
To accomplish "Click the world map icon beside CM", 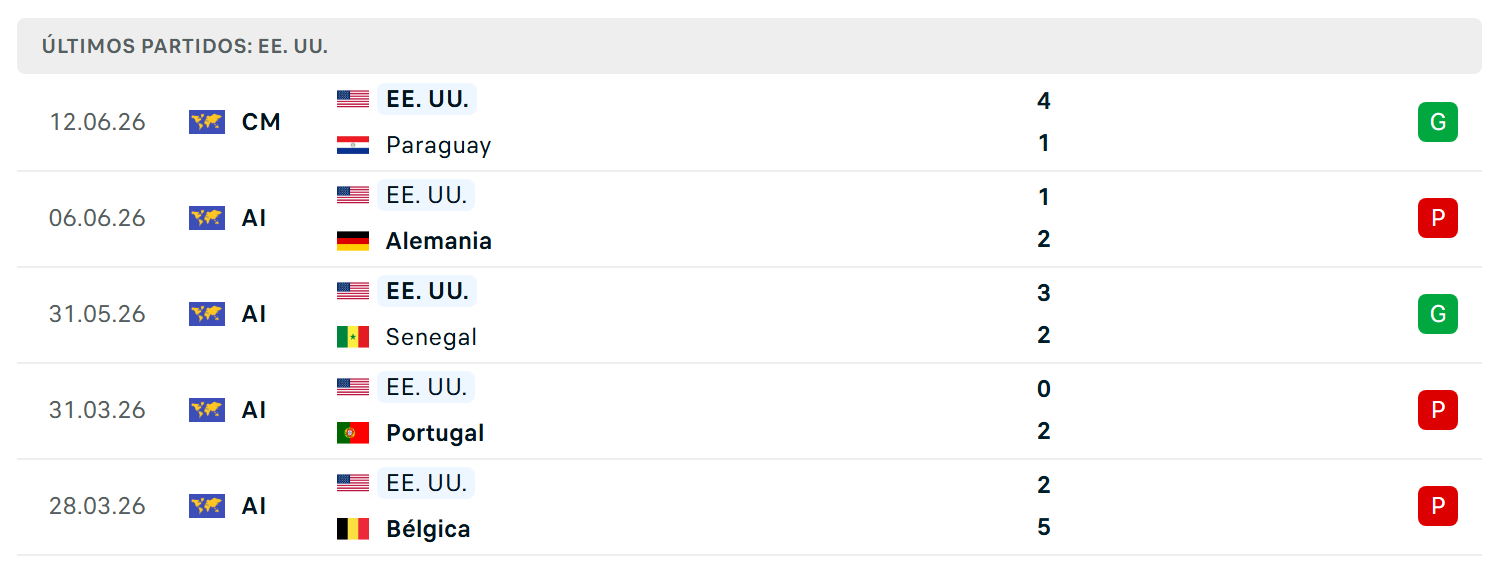I will 207,122.
